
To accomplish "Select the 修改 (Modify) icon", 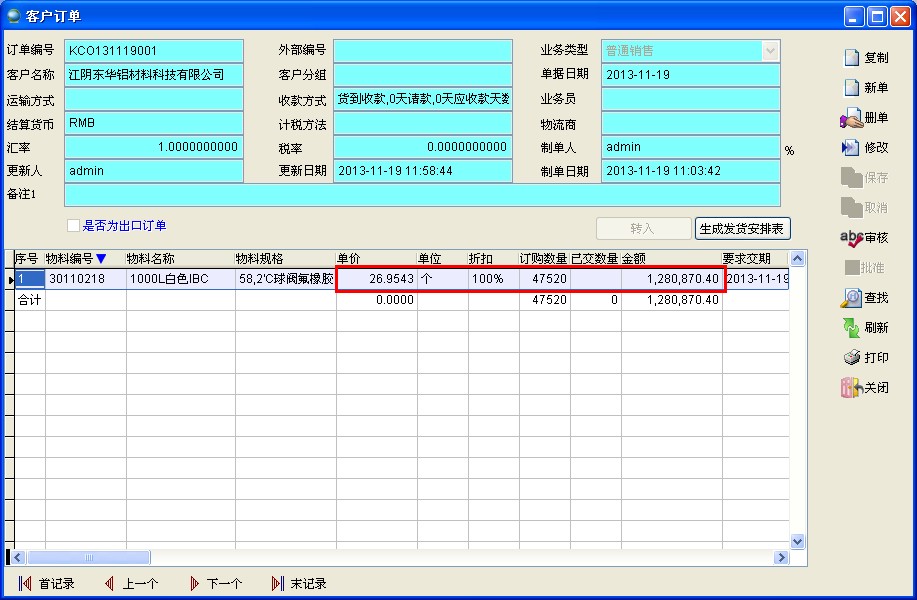I will [x=866, y=147].
